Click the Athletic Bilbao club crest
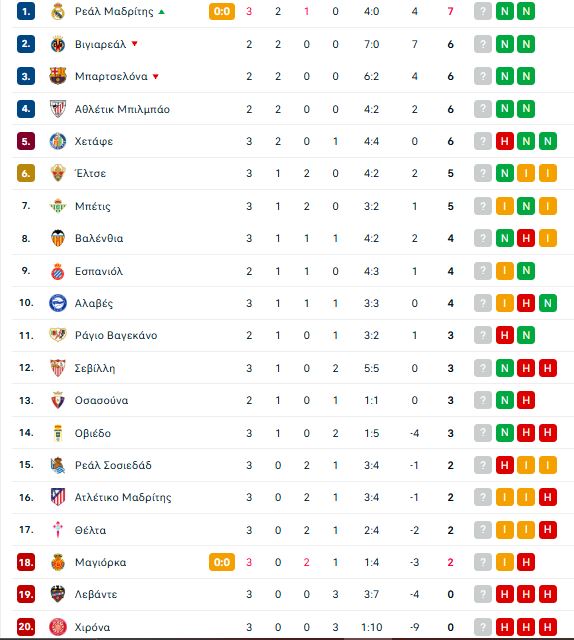574x640 pixels. pos(58,109)
